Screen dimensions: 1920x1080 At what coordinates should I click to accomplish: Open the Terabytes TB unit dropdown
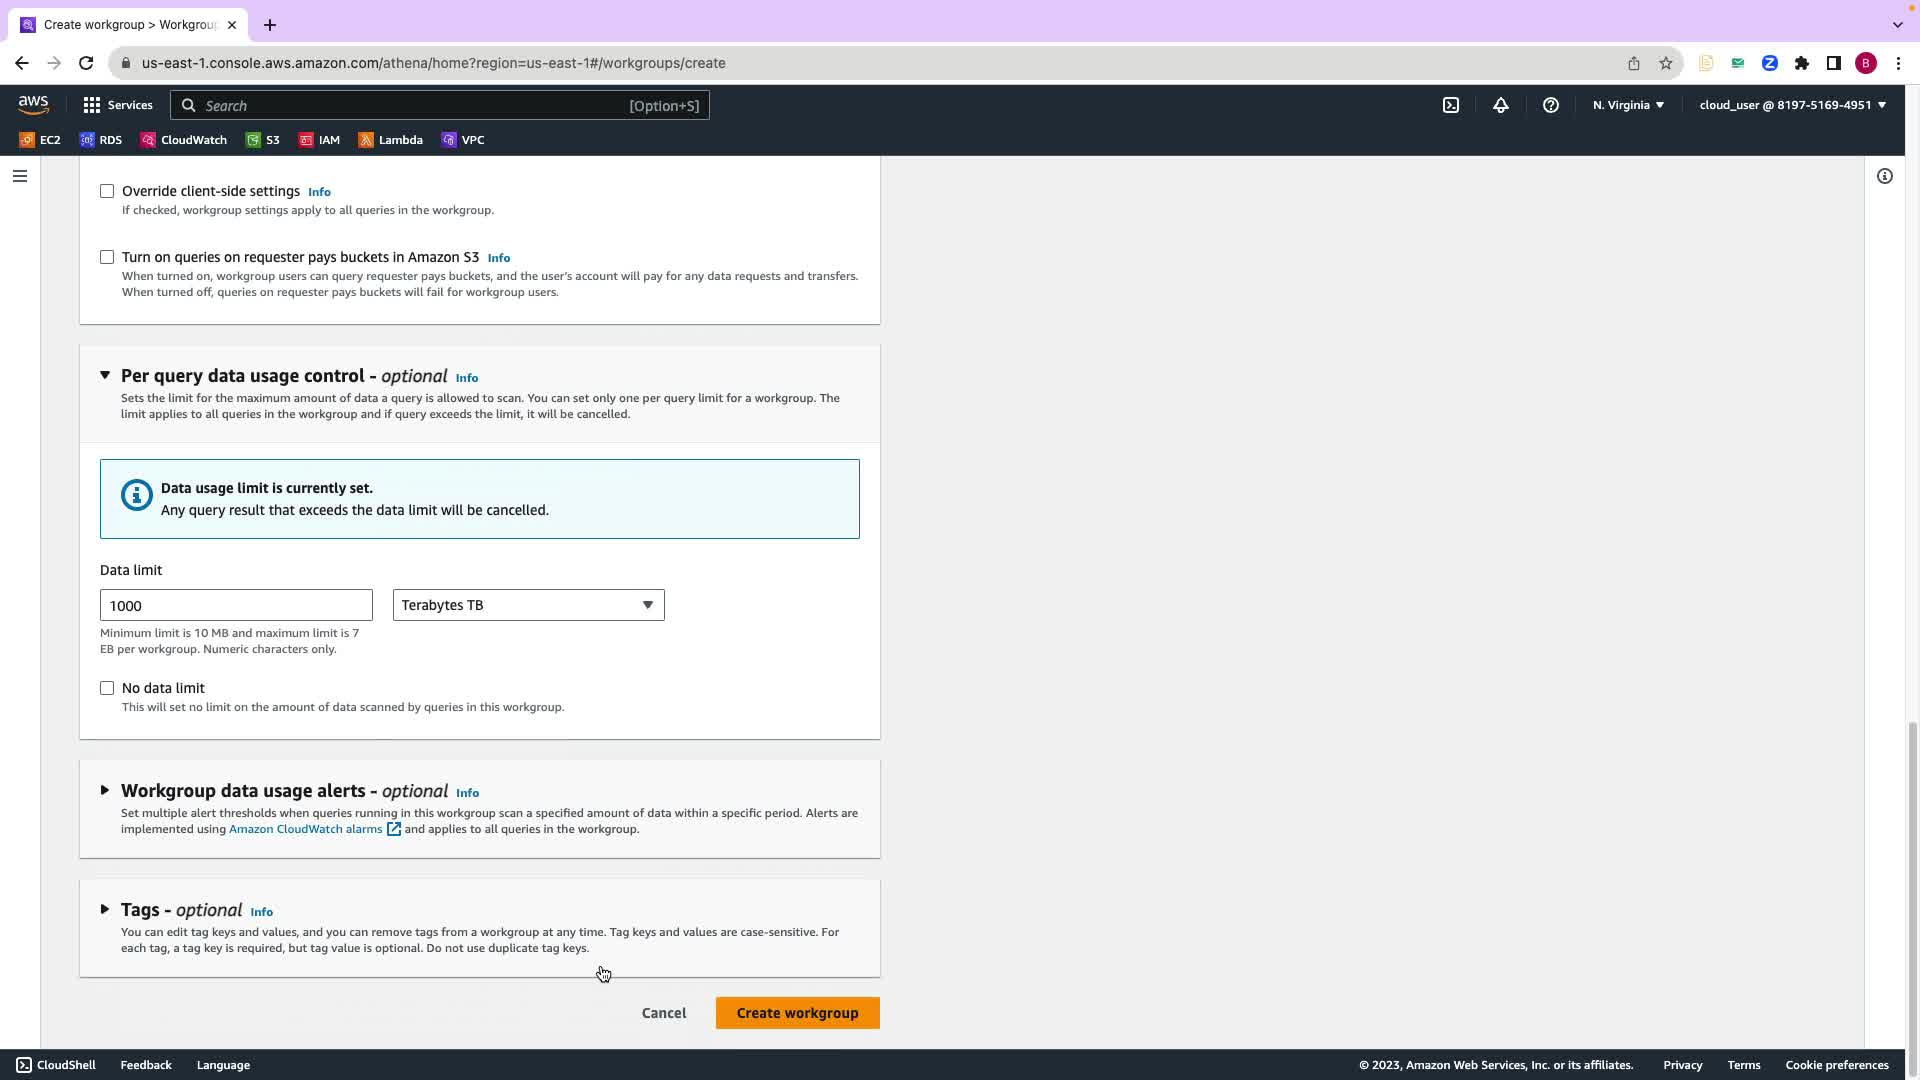(528, 605)
